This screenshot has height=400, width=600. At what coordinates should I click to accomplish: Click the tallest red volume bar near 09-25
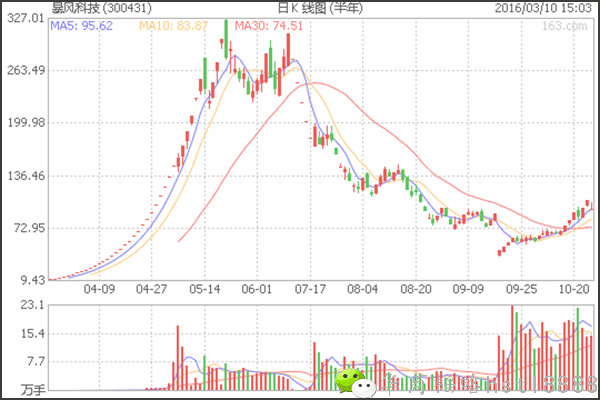[512, 348]
